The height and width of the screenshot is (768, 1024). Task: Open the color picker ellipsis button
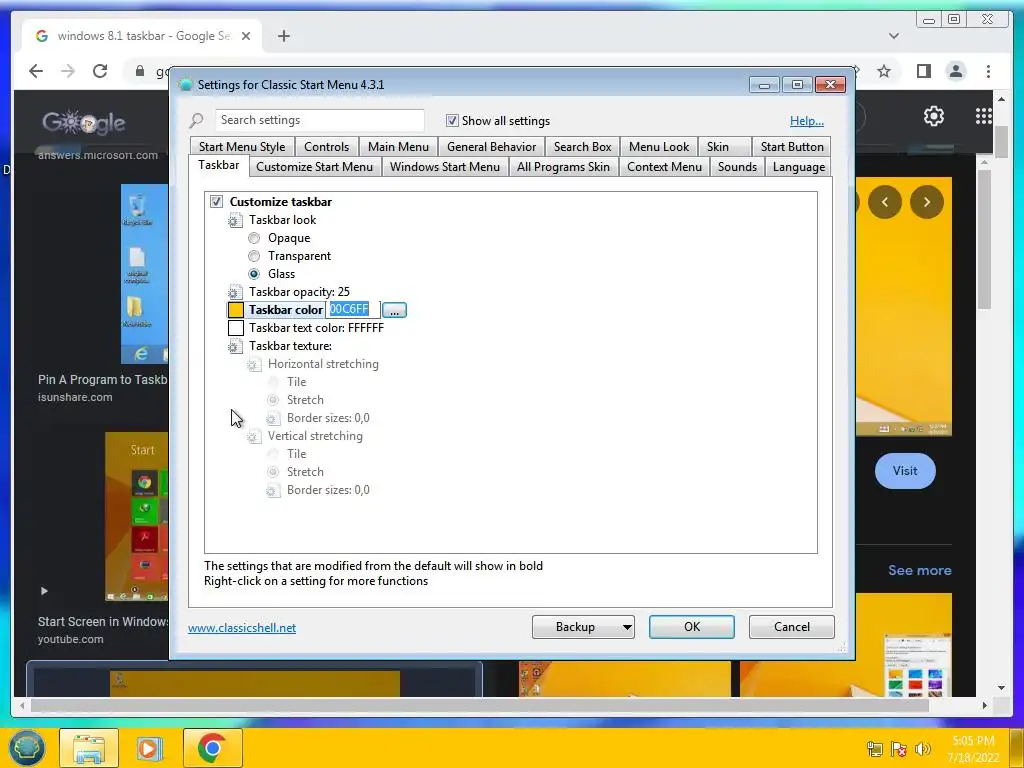point(394,310)
